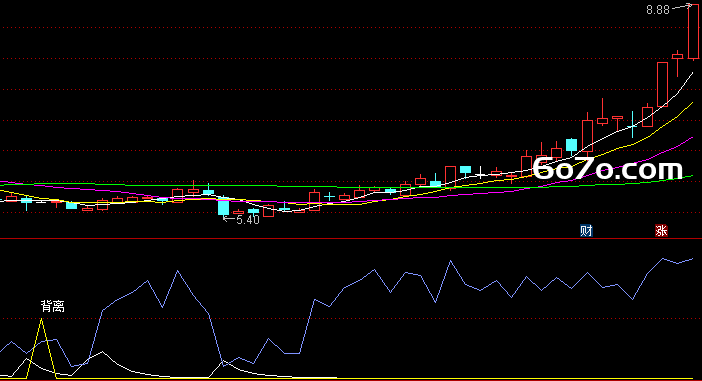Select the tallest red candlestick at far right
Viewport: 702px width, 381px height.
click(x=693, y=32)
